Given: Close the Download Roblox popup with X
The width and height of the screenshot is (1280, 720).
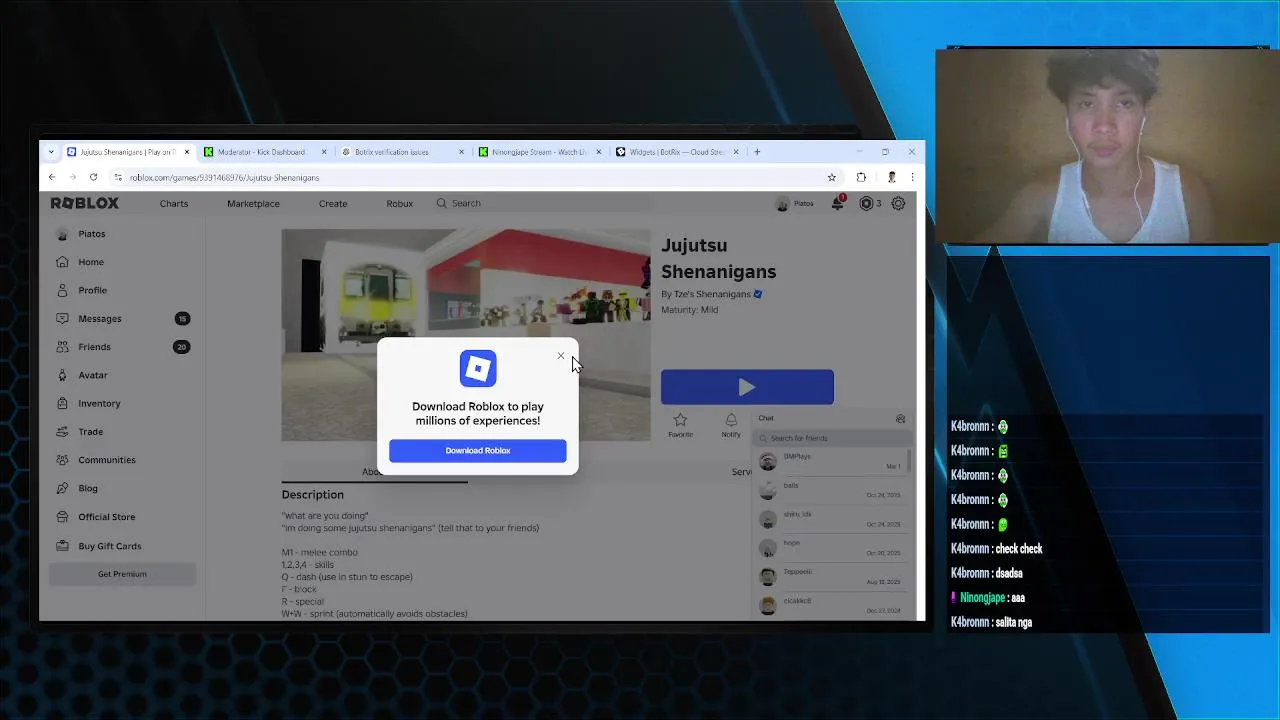Looking at the screenshot, I should point(560,356).
